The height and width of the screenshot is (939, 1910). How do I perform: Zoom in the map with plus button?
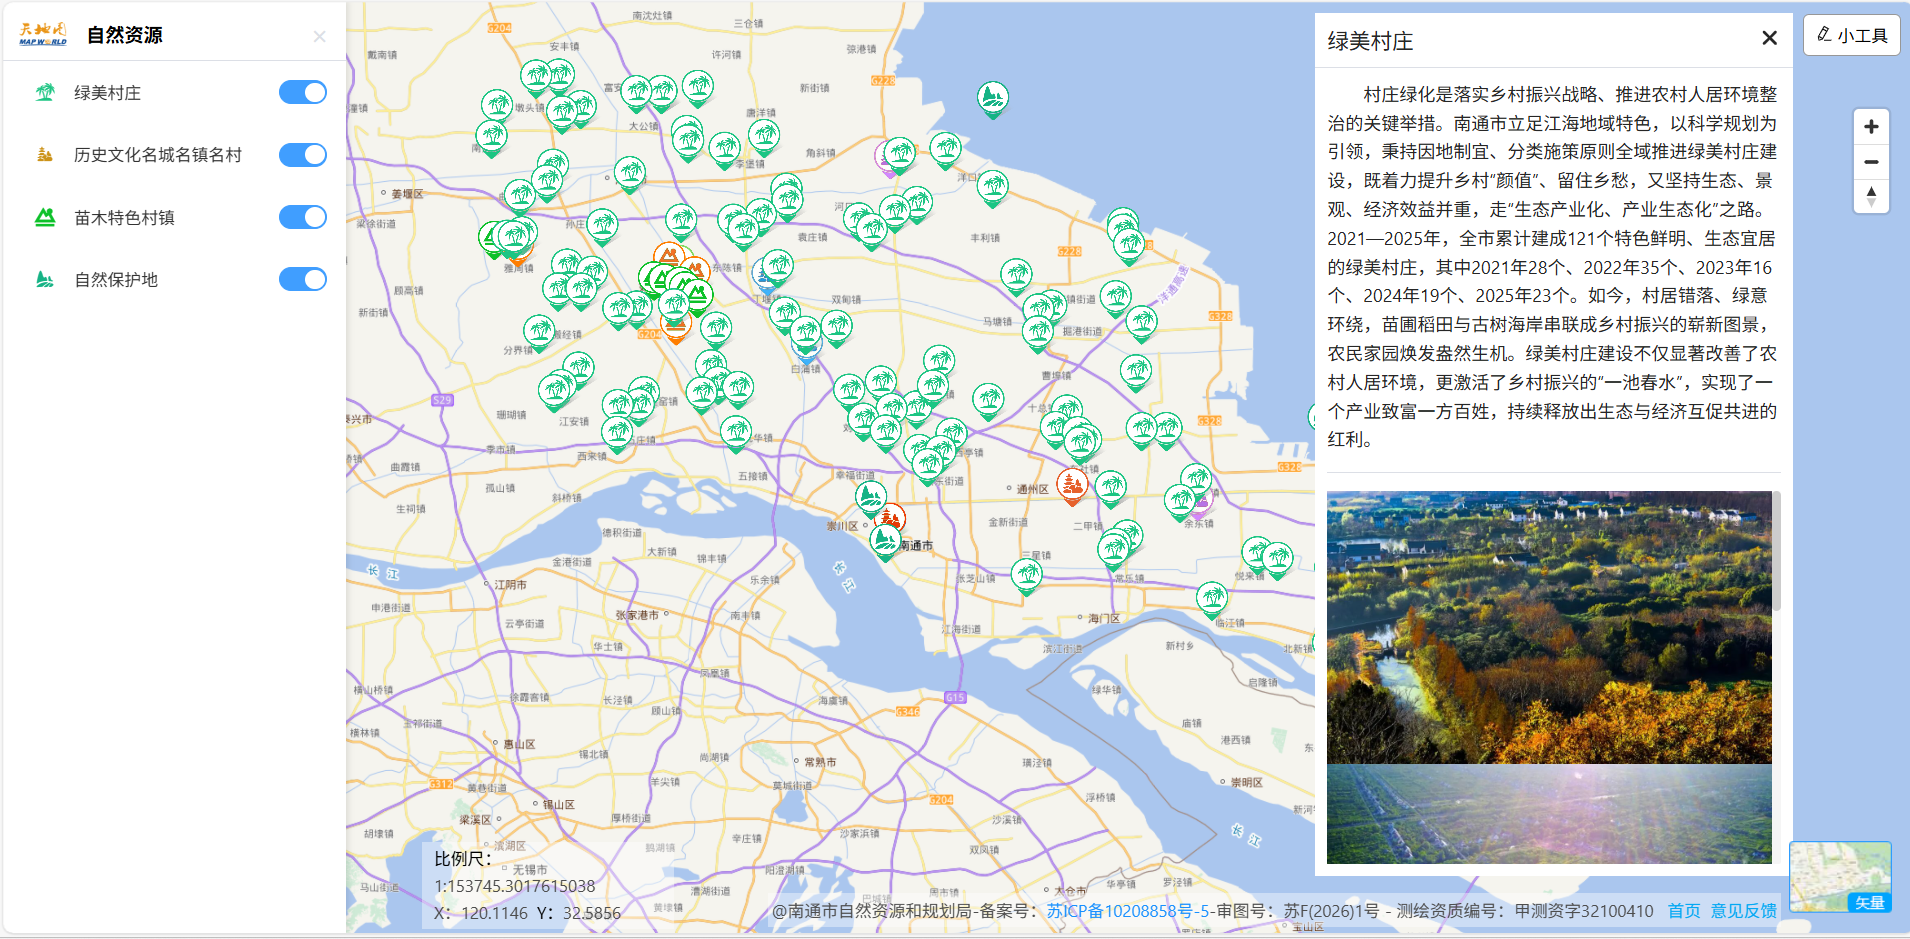(x=1871, y=127)
